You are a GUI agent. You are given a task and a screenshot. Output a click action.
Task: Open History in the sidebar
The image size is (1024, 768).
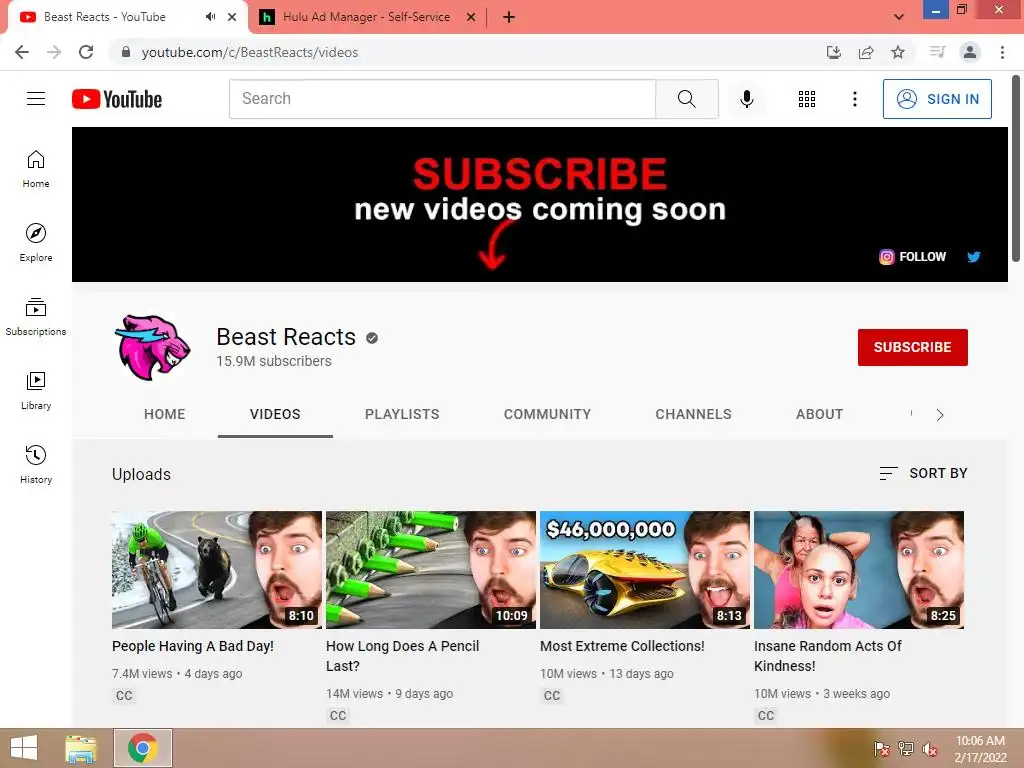(36, 464)
